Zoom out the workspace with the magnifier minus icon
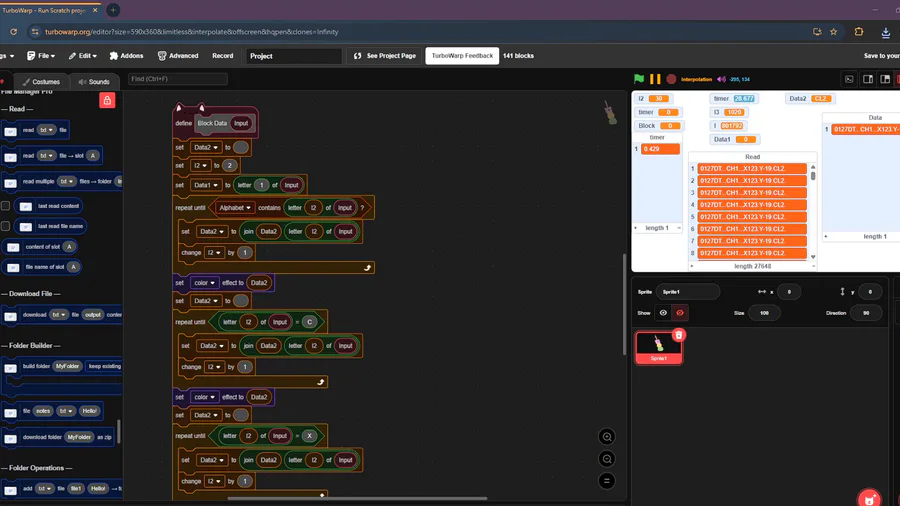The height and width of the screenshot is (506, 900). point(607,459)
